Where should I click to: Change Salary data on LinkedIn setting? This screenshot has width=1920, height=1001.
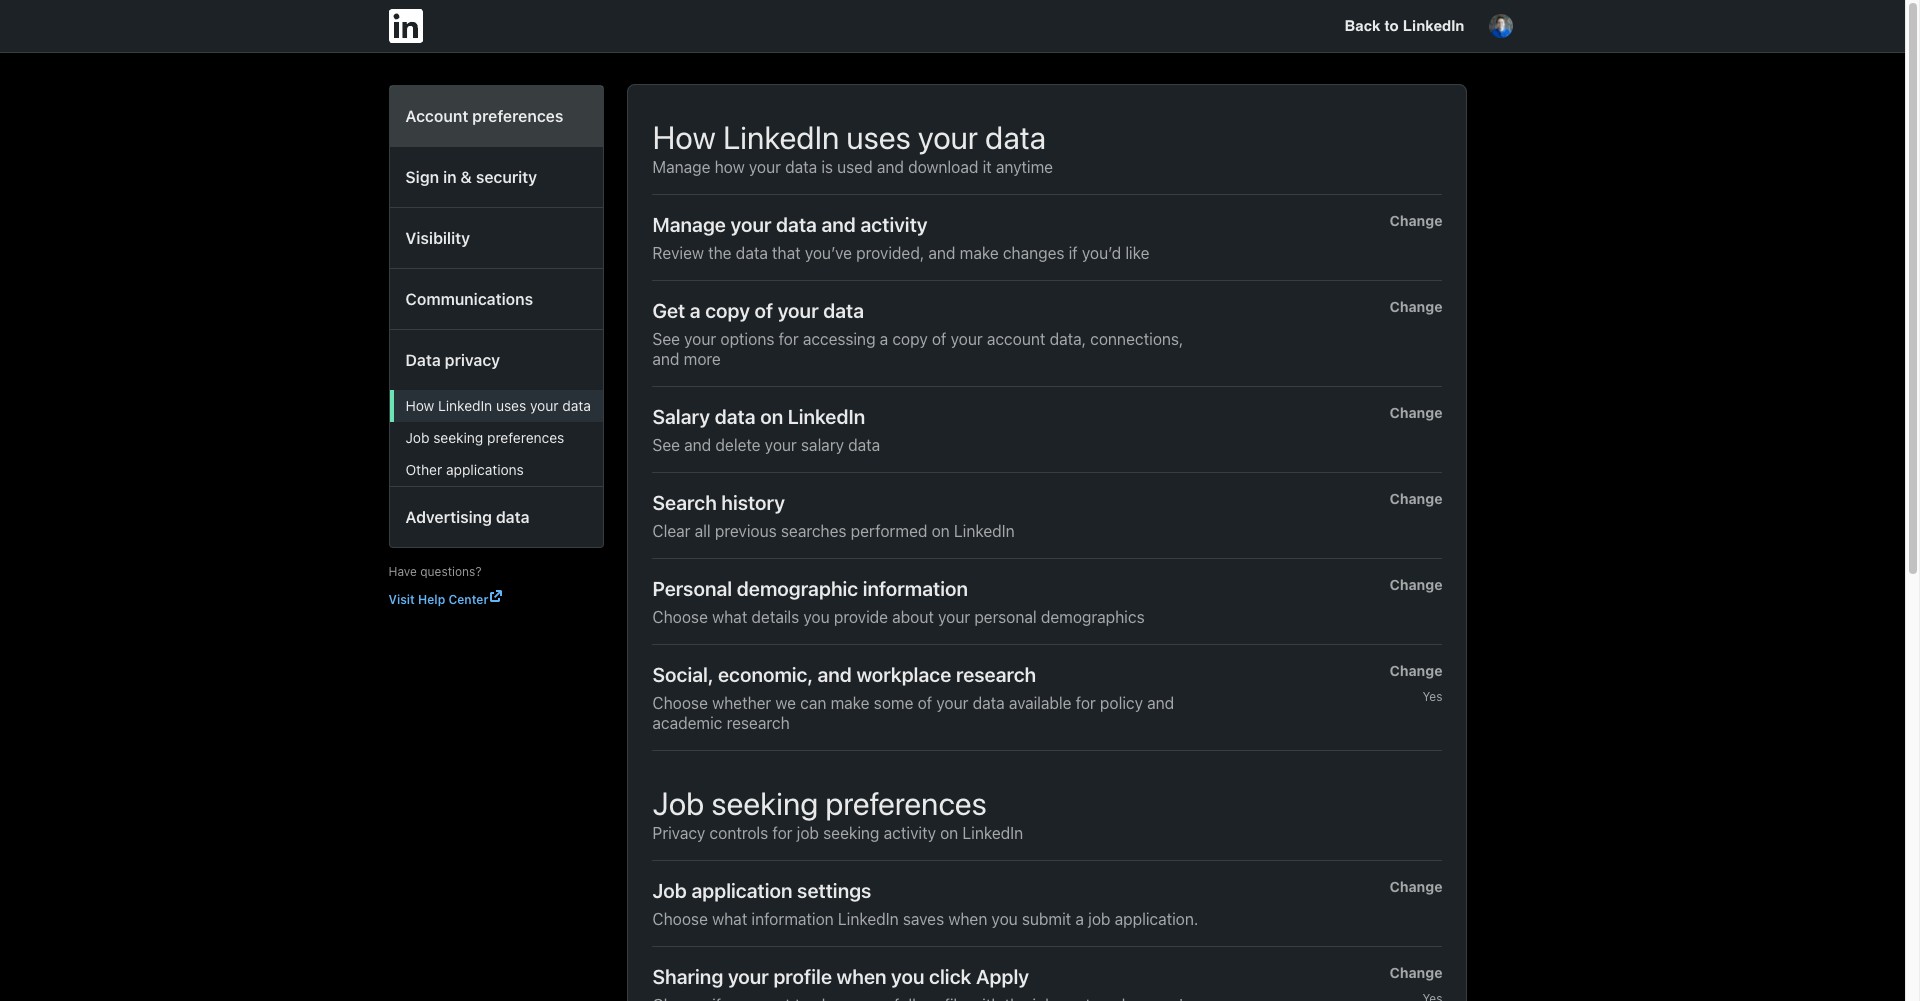pyautogui.click(x=1415, y=414)
